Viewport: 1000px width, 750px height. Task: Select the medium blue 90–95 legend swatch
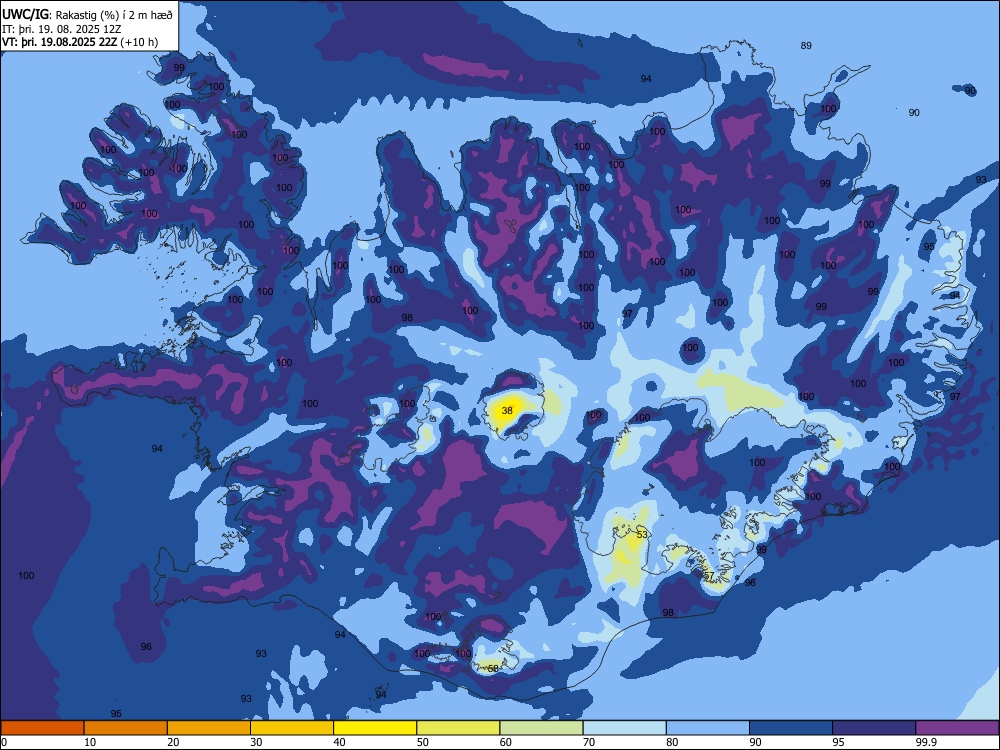[x=791, y=728]
